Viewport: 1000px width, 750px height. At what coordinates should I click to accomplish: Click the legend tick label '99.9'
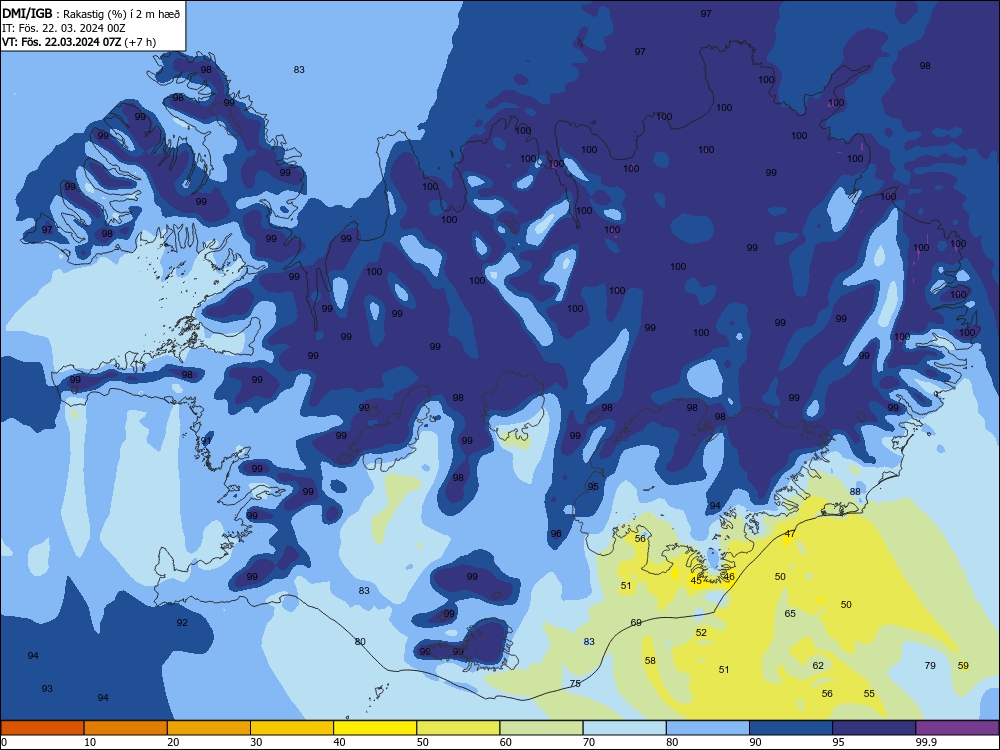pos(926,742)
